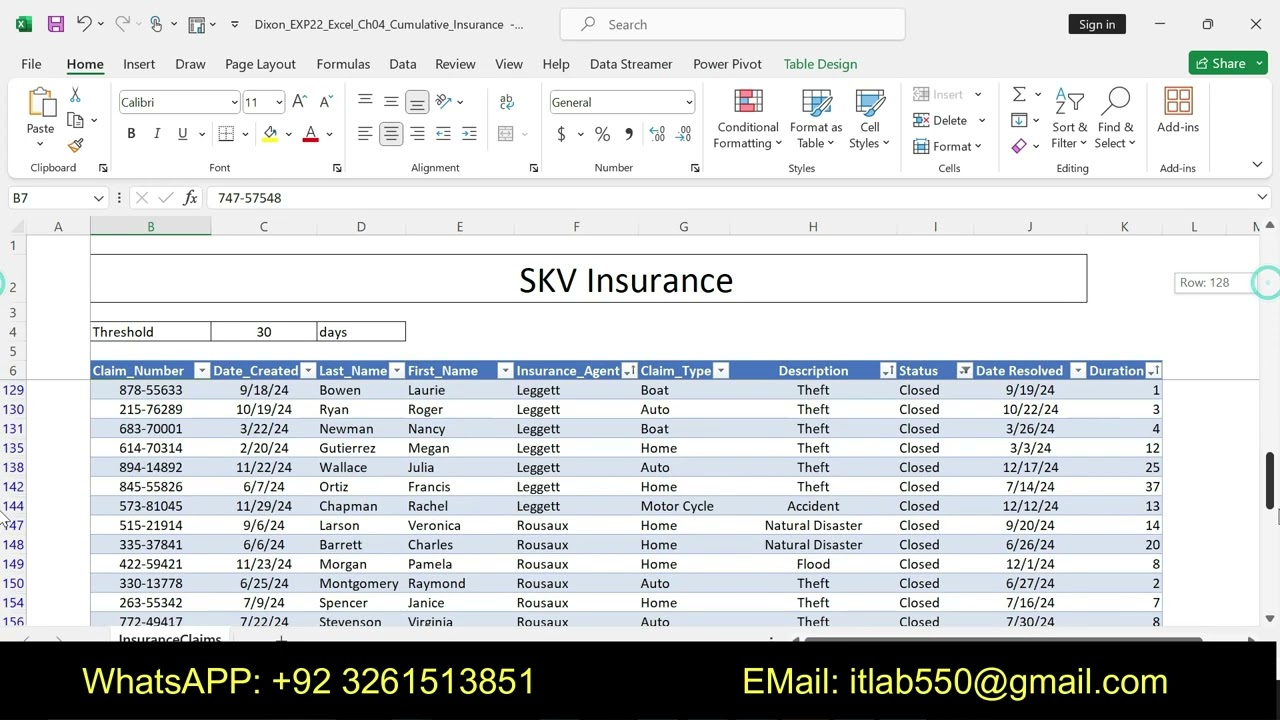Click Increase Decimal icon

click(657, 134)
